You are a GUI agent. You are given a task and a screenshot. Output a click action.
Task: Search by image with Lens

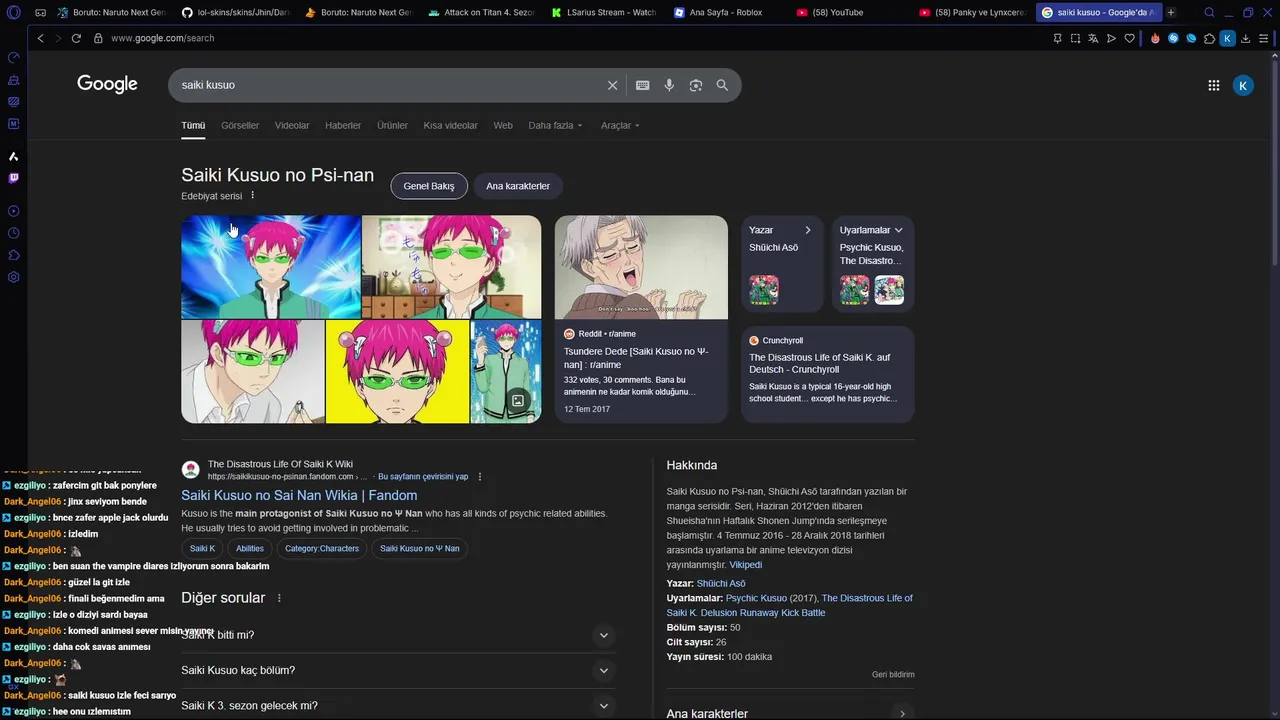click(696, 85)
